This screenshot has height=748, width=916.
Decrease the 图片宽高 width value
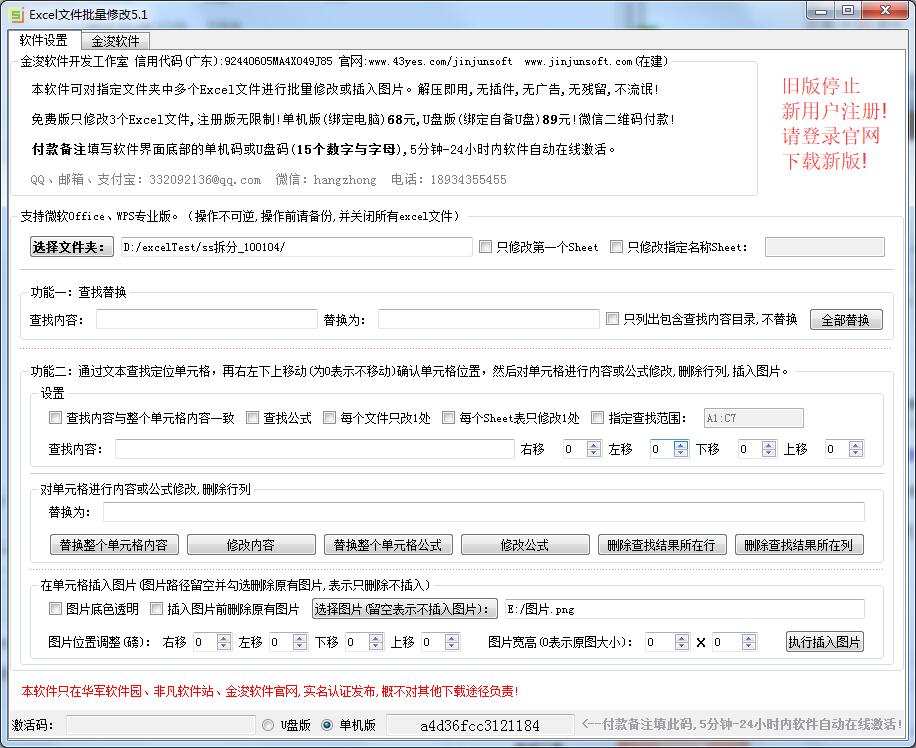pos(681,646)
